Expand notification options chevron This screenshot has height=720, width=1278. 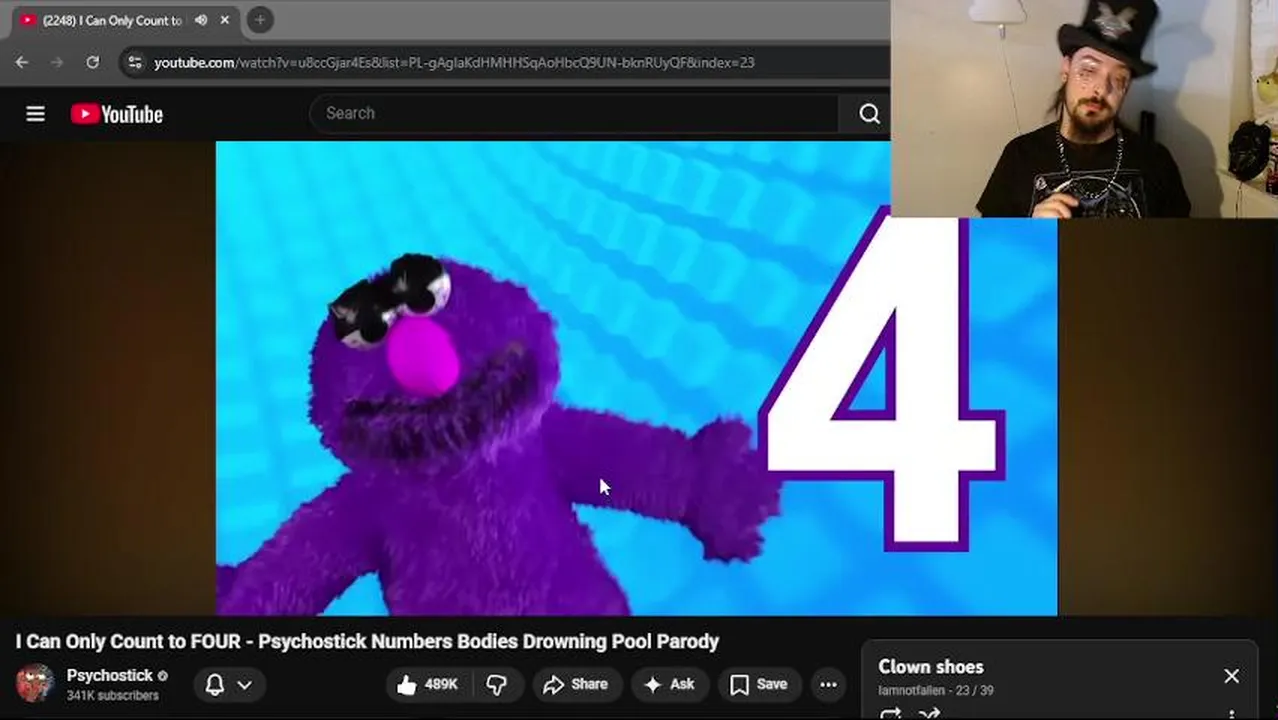click(244, 685)
